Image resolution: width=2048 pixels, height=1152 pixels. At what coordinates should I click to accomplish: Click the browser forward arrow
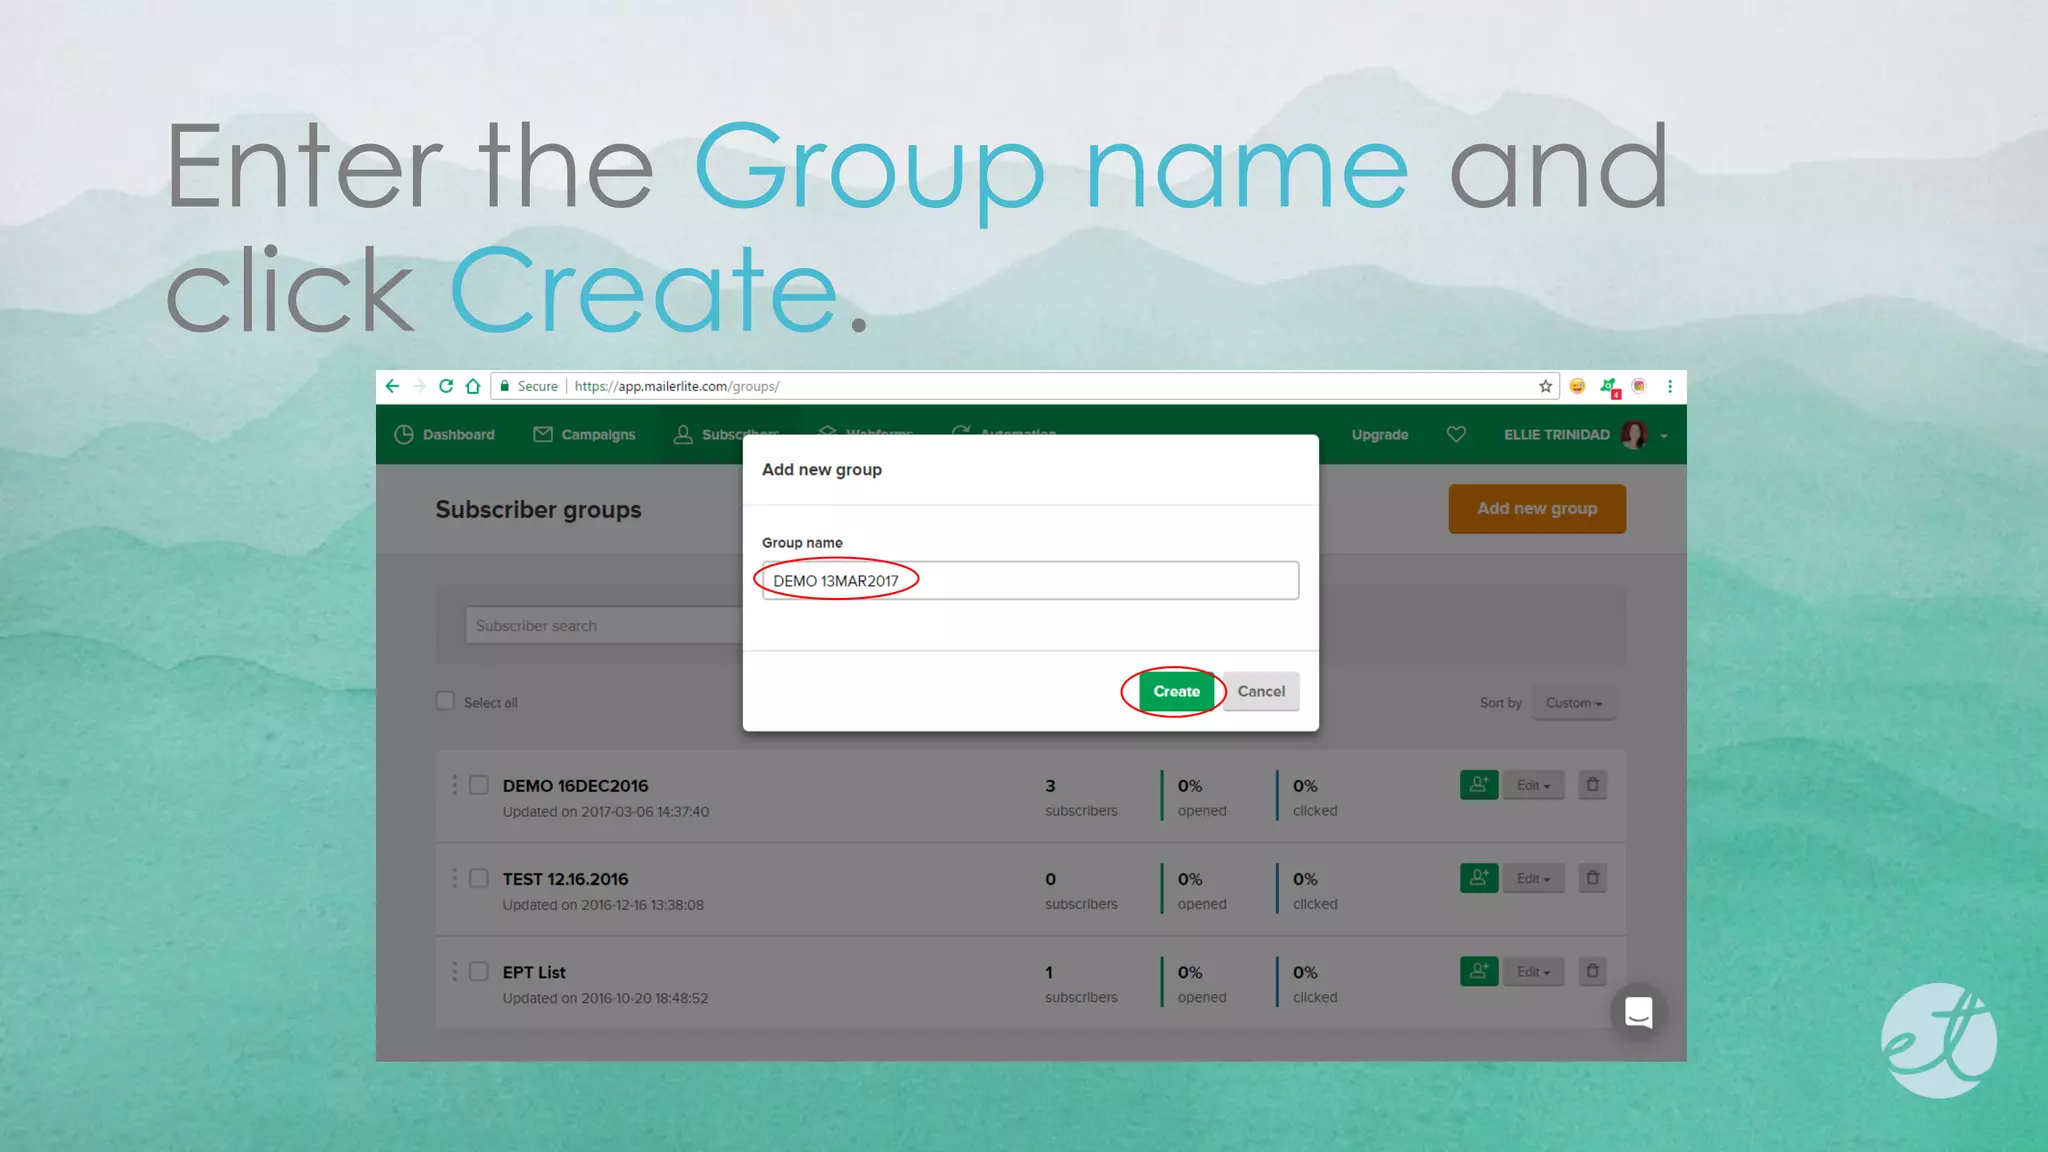pyautogui.click(x=419, y=386)
